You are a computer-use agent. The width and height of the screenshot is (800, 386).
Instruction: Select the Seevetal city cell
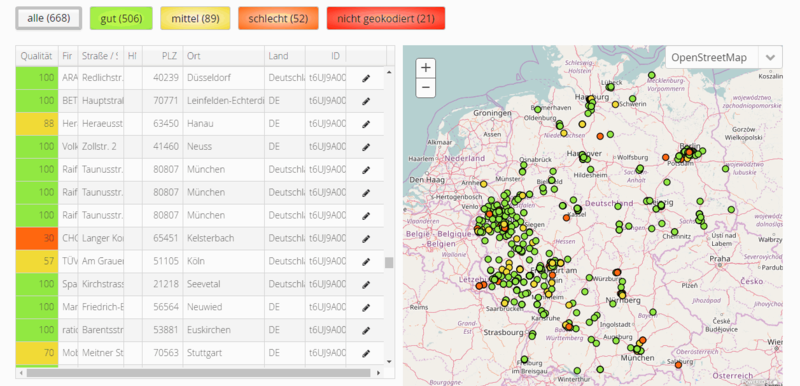(x=224, y=284)
